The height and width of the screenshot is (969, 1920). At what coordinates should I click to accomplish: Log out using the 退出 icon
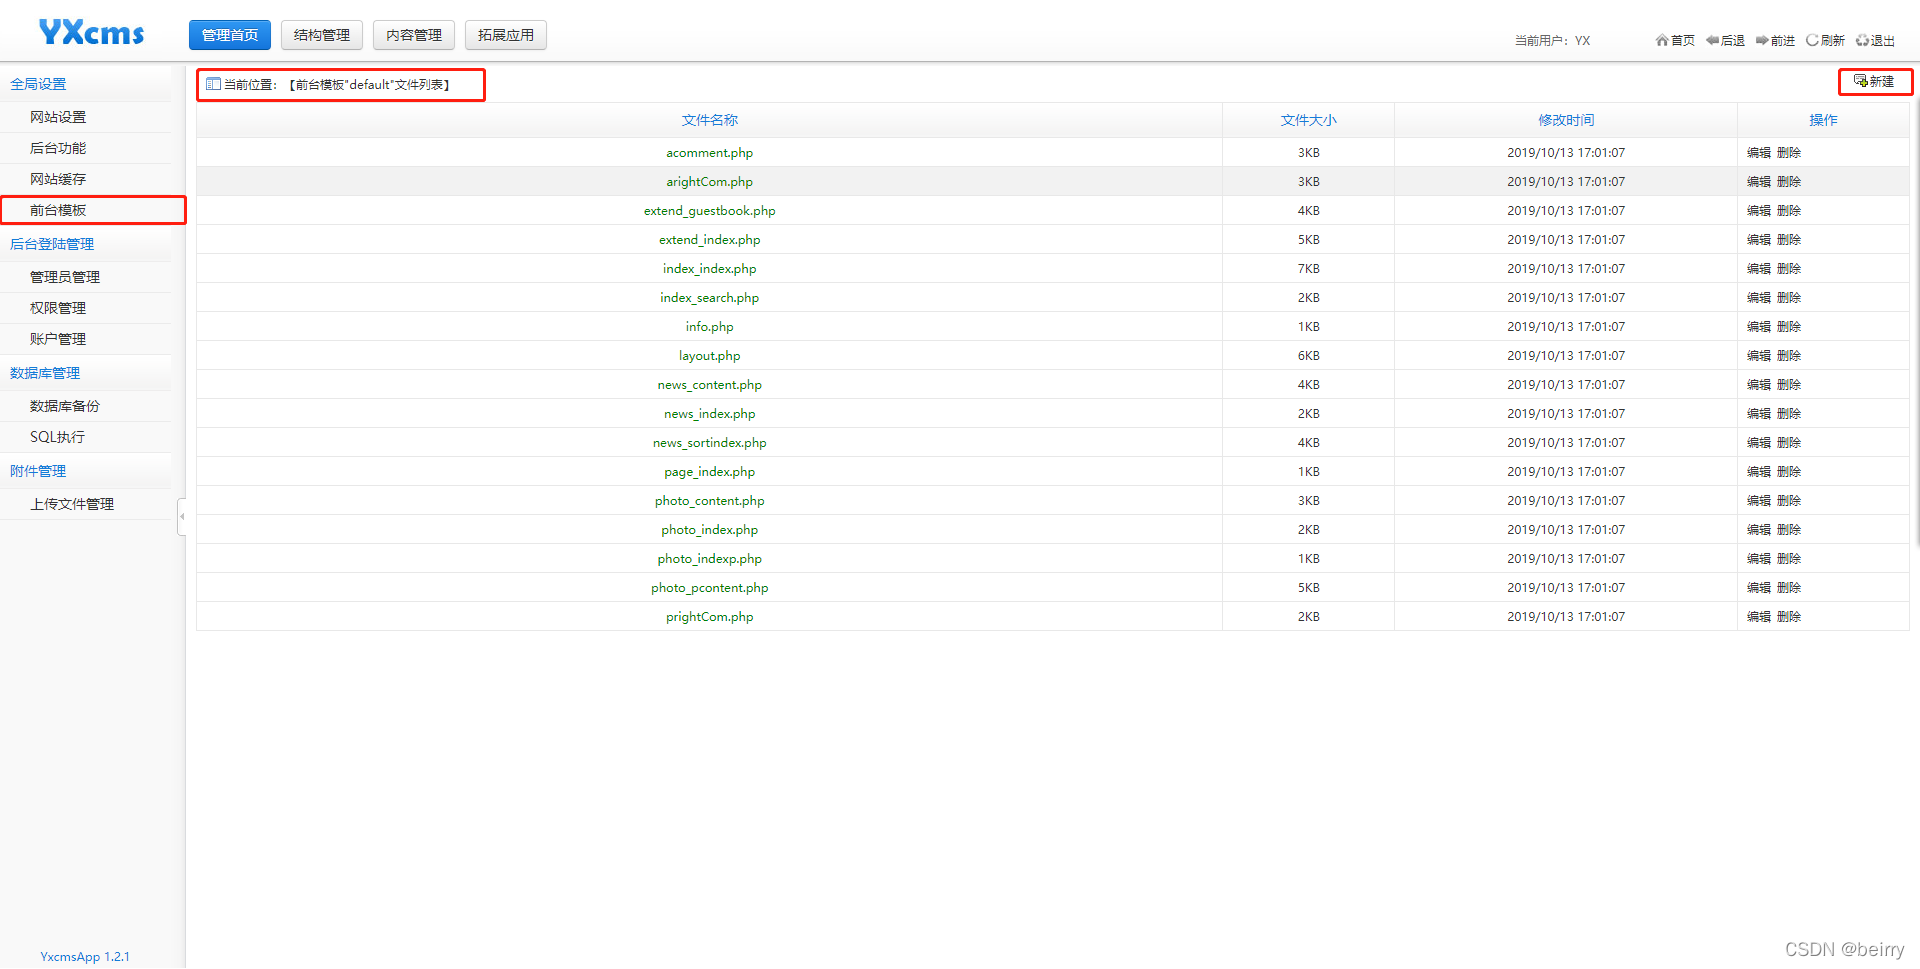coord(1875,41)
